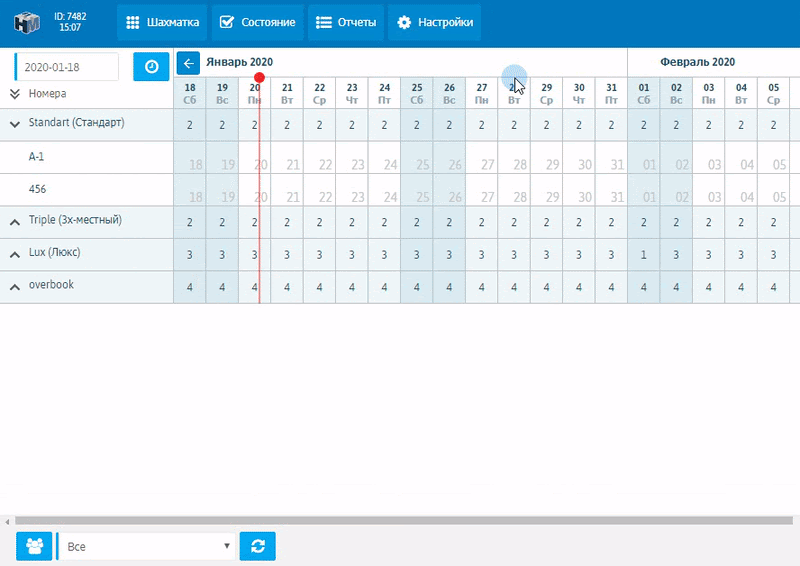Expand the Lux (Люкс) category
This screenshot has height=566, width=800.
(x=15, y=253)
